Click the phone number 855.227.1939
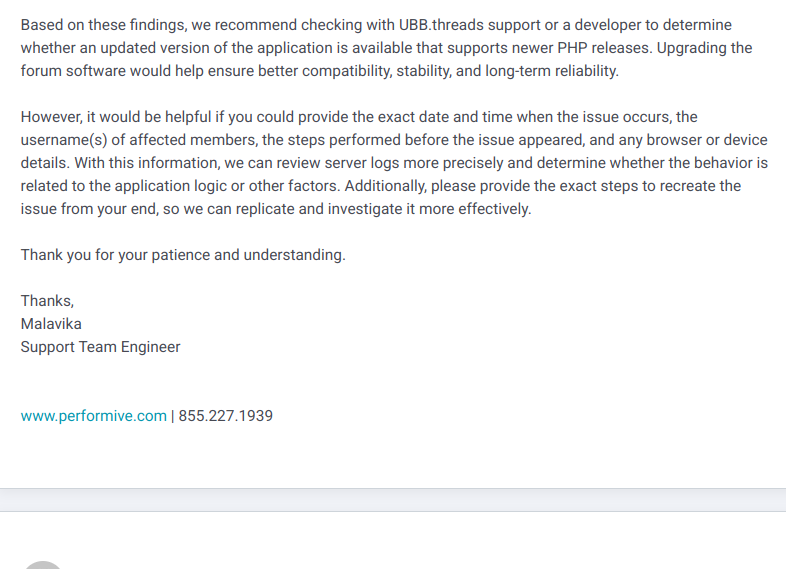Image resolution: width=786 pixels, height=569 pixels. pyautogui.click(x=225, y=416)
